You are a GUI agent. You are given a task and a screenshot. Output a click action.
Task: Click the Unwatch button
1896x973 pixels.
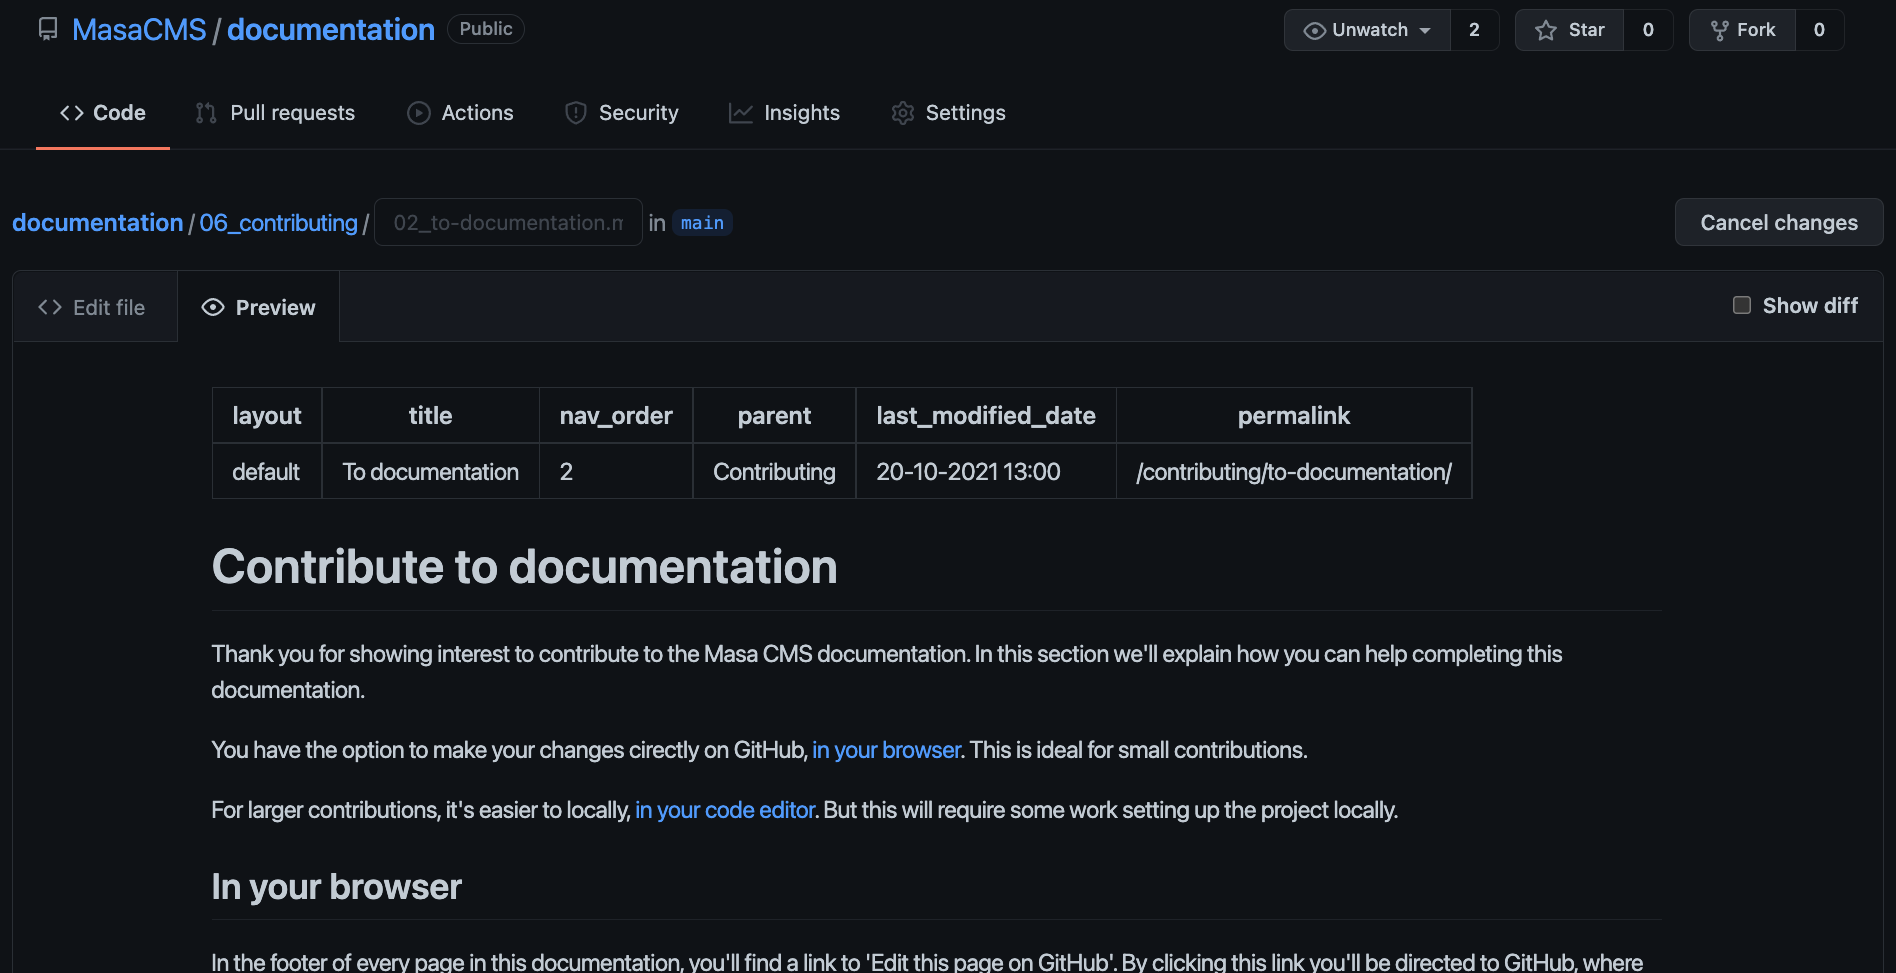1367,30
